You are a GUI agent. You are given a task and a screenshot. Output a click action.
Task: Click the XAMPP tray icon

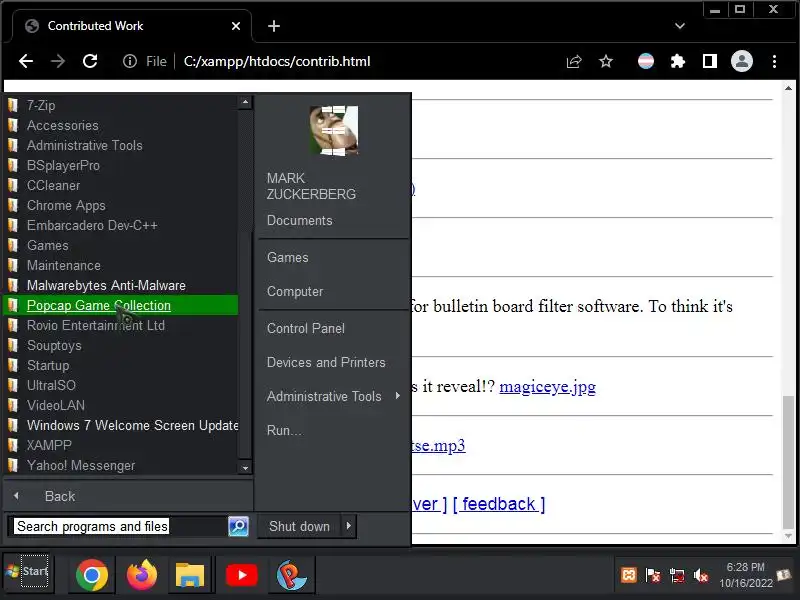pos(629,576)
